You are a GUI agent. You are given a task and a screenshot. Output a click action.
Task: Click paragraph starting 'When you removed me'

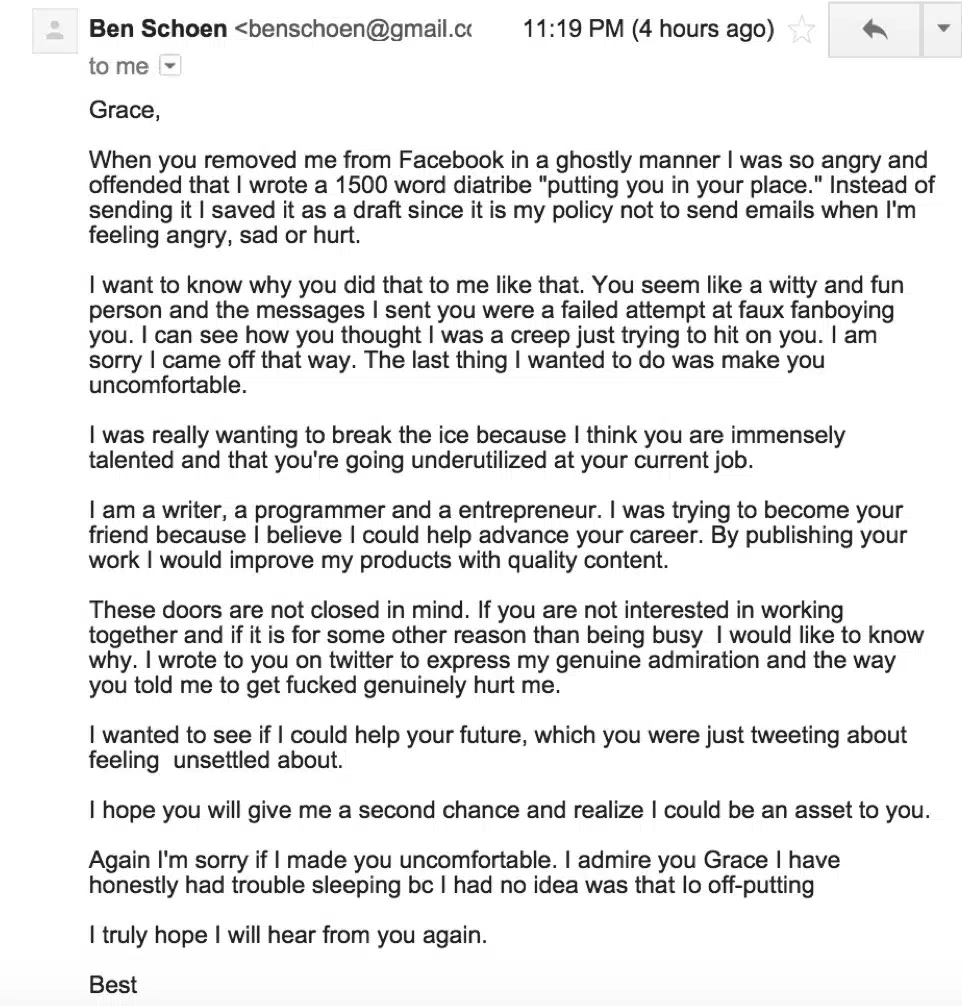[511, 198]
